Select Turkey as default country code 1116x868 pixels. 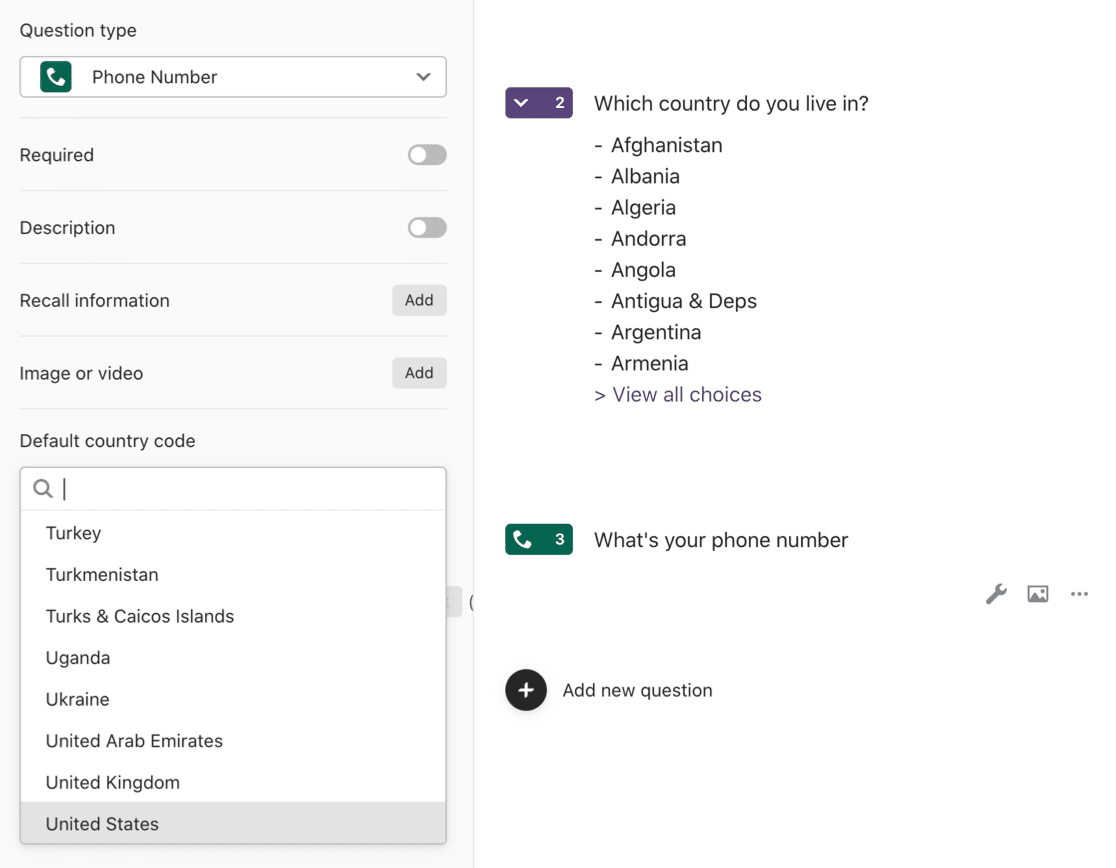[x=73, y=533]
